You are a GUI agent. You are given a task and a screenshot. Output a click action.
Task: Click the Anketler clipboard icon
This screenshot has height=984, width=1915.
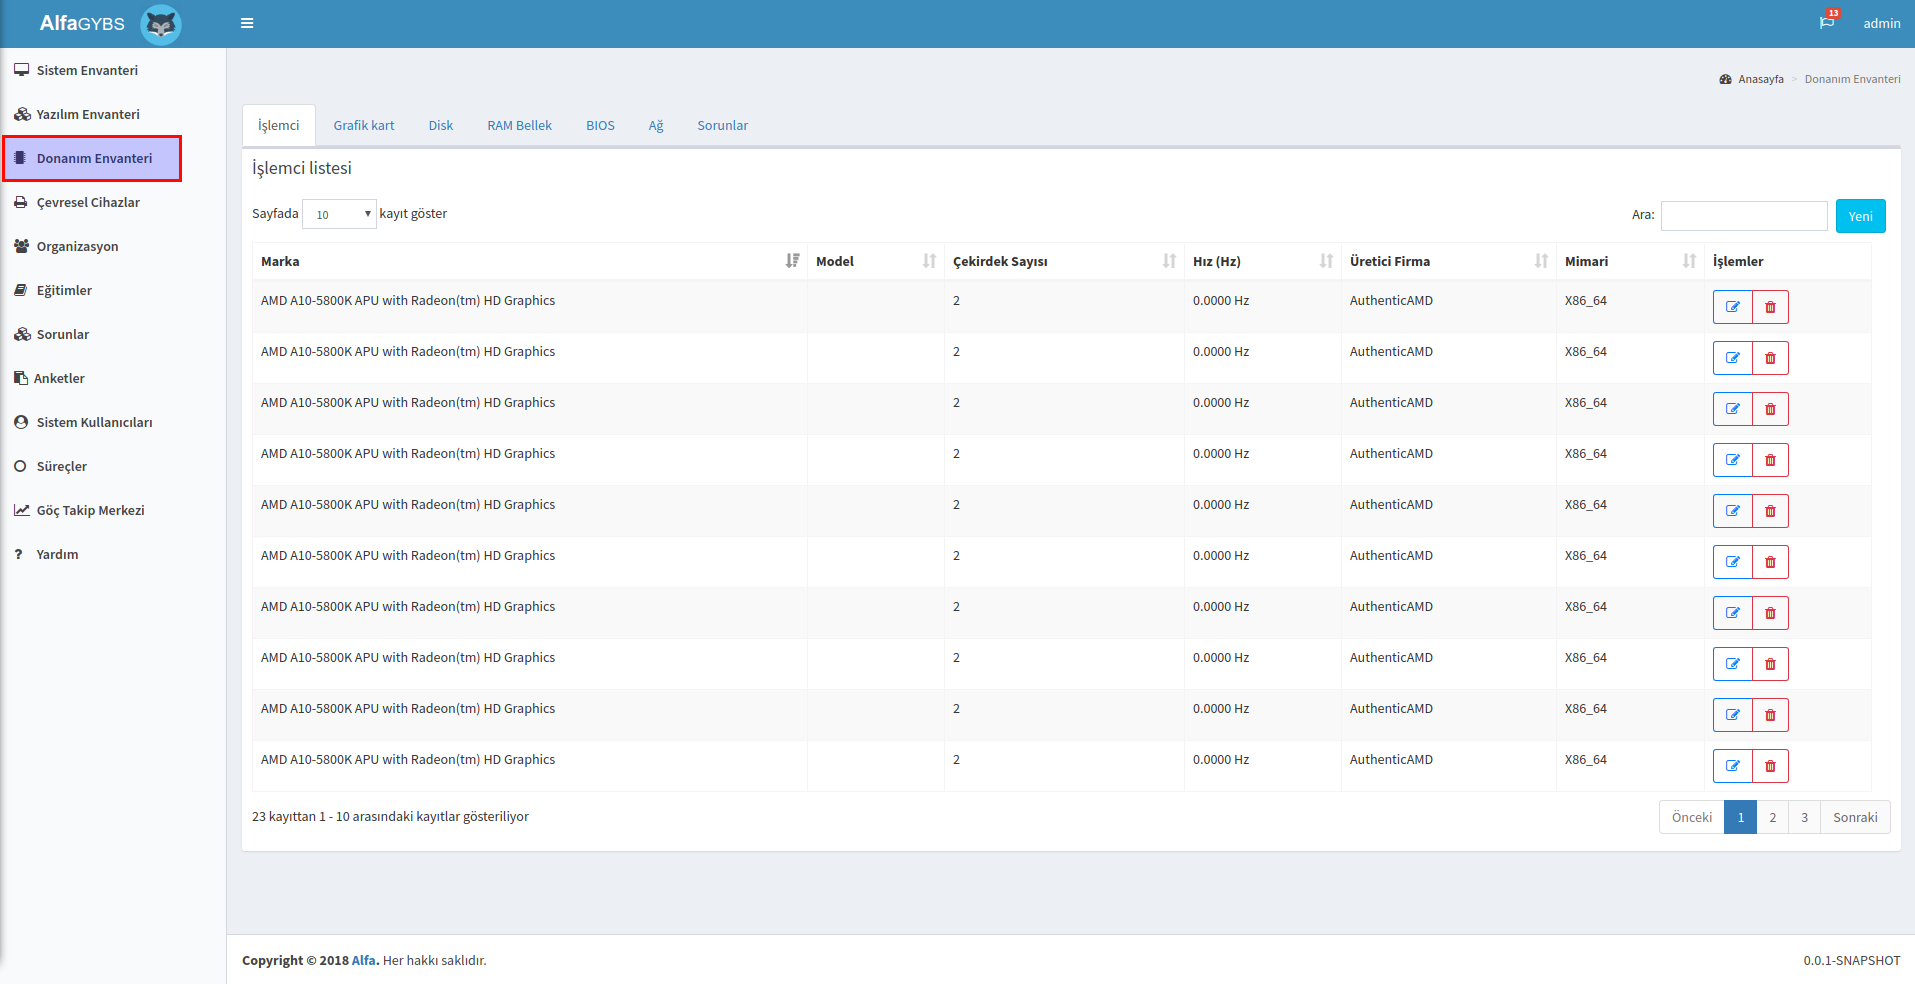(21, 378)
